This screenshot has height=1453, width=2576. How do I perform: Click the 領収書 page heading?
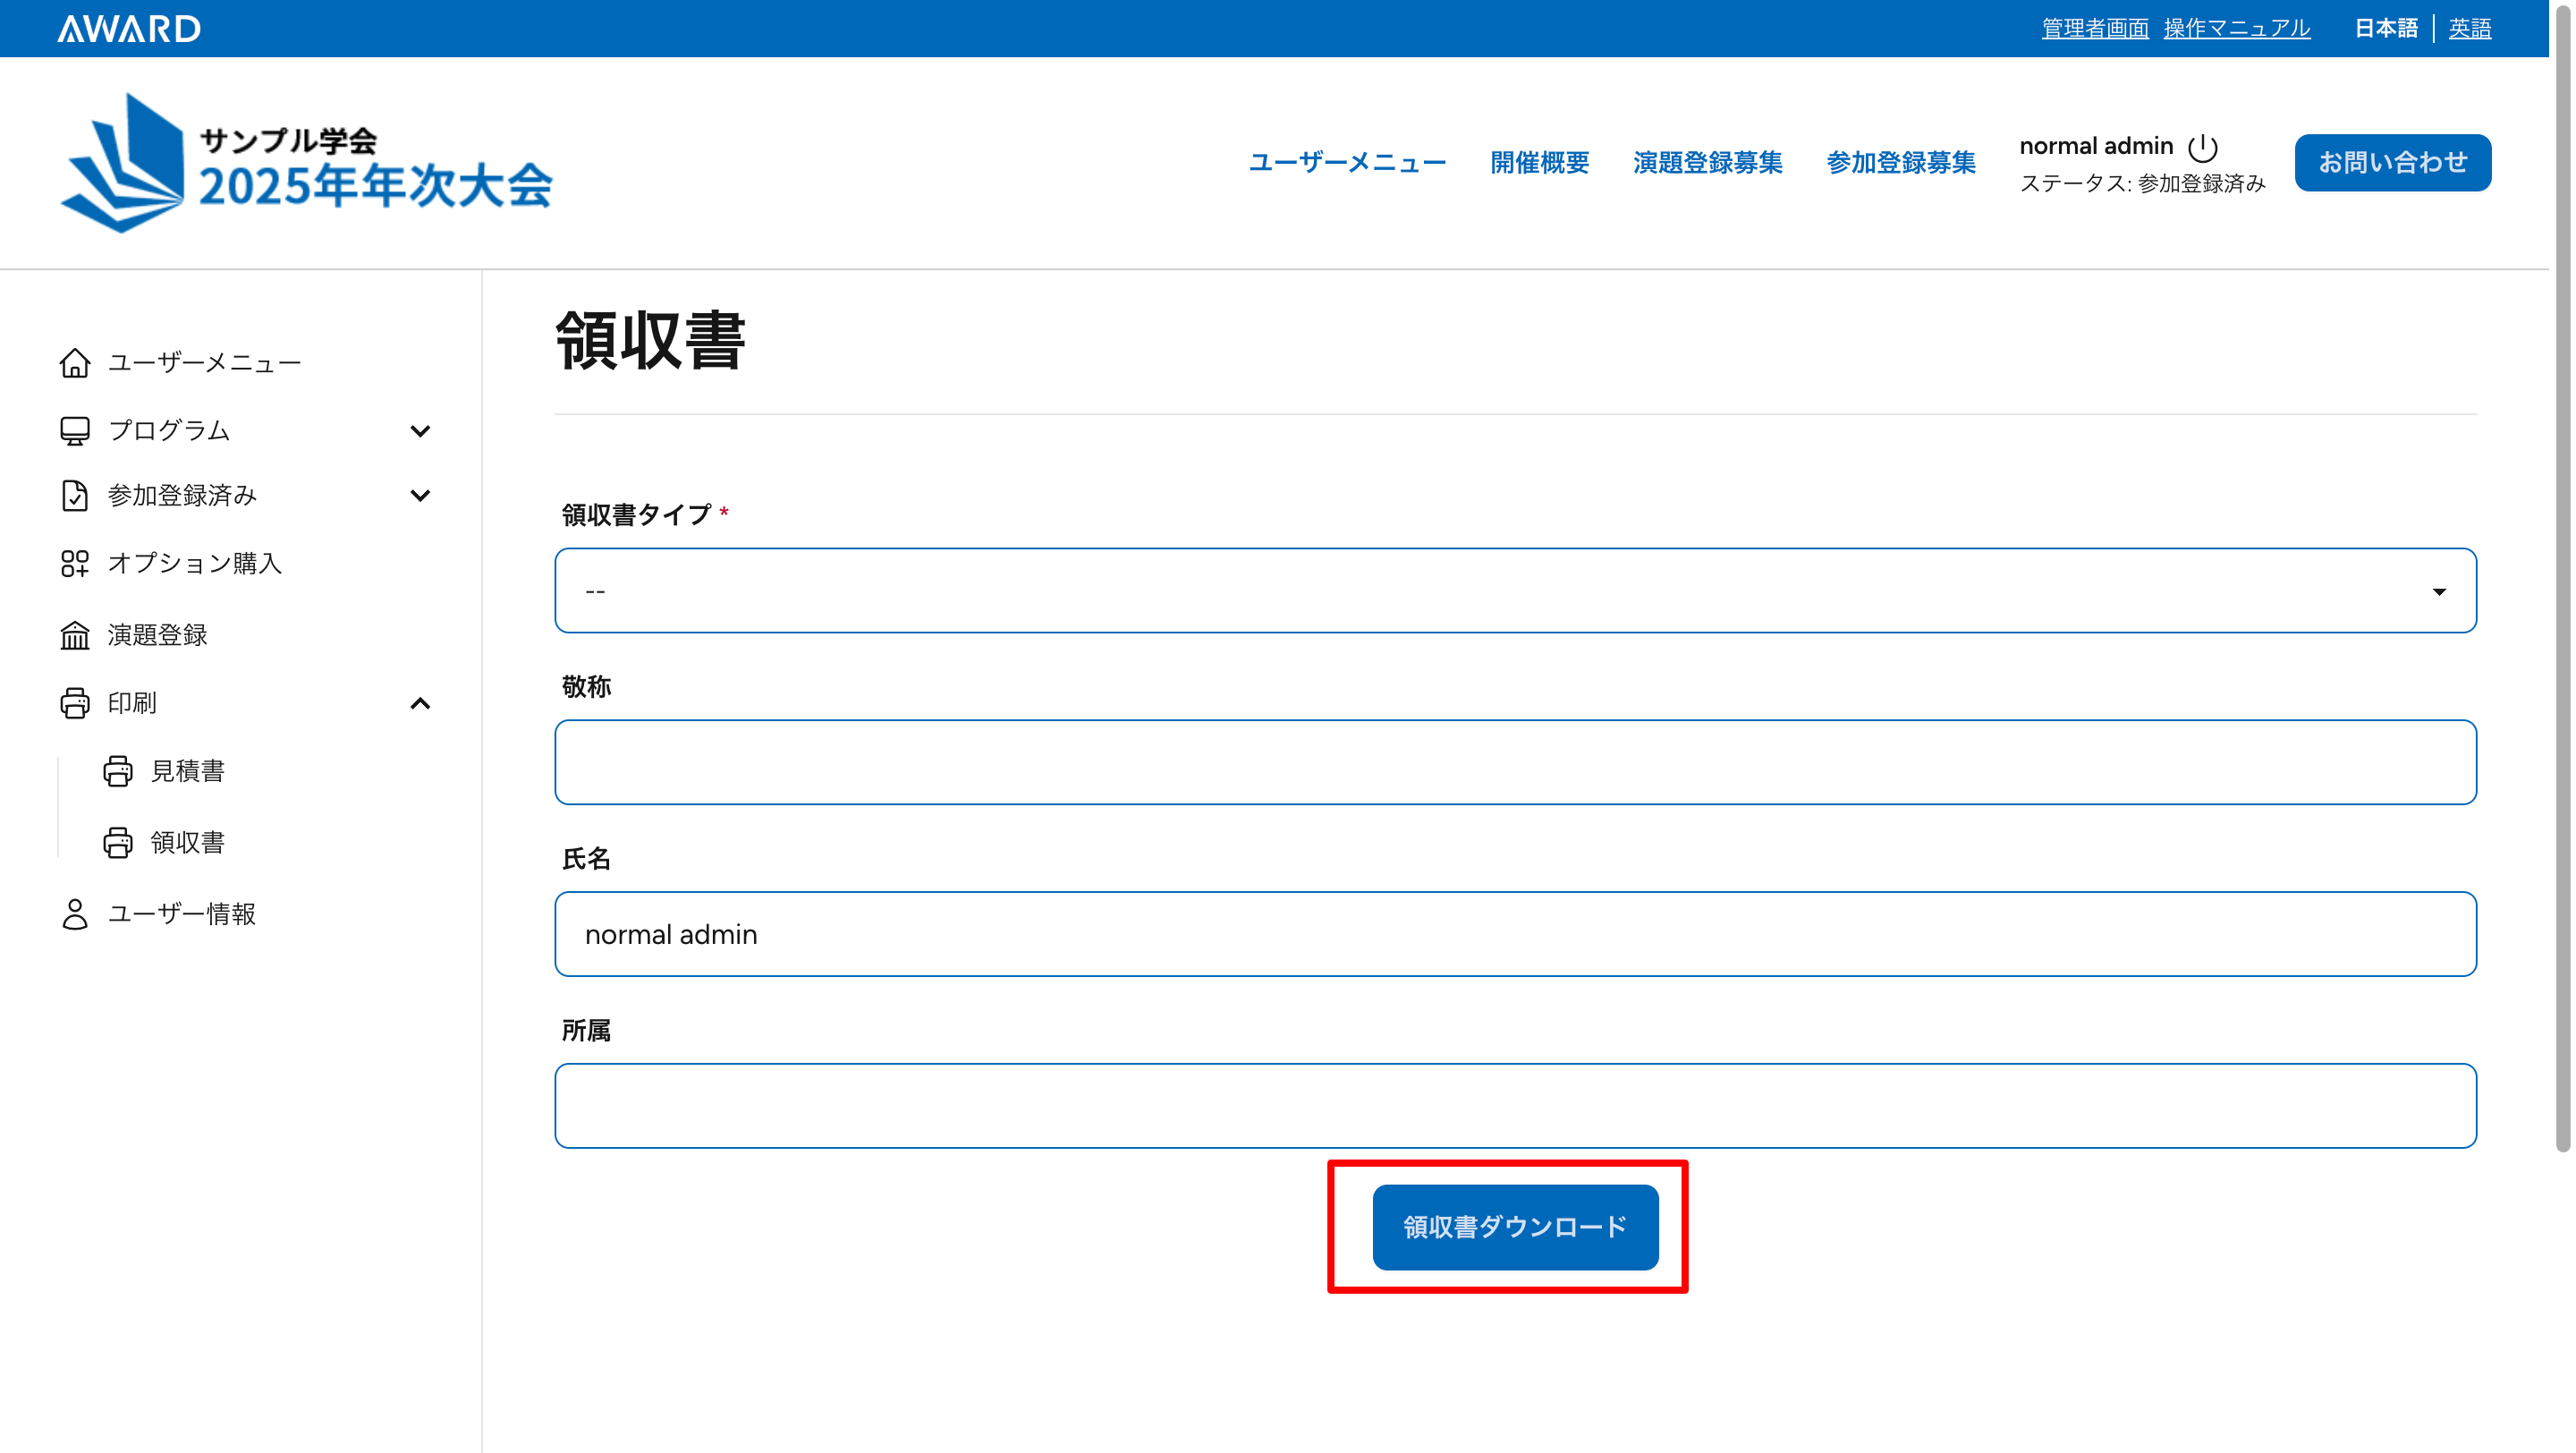(x=650, y=341)
